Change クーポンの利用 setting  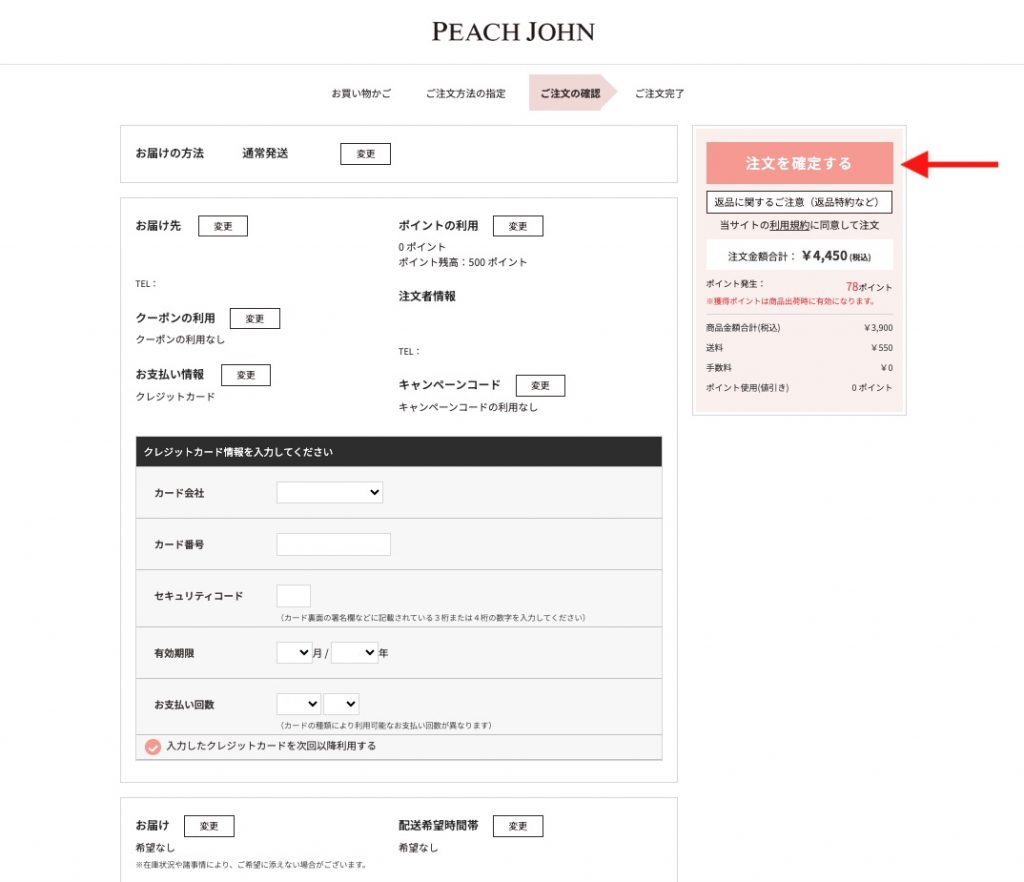(x=254, y=318)
